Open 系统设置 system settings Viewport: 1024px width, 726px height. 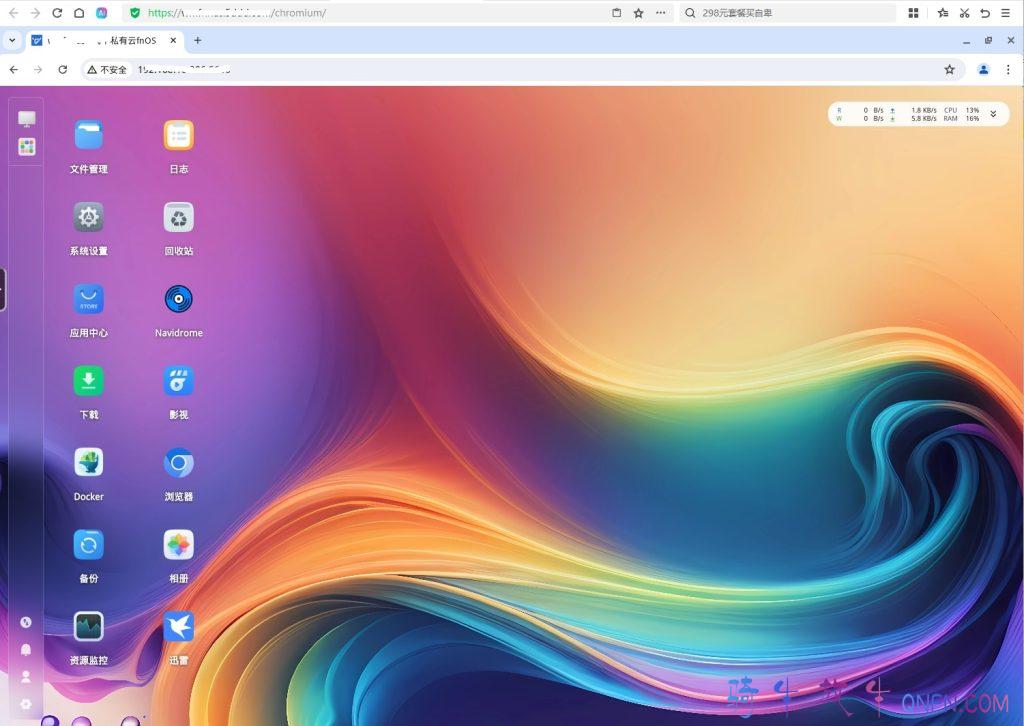tap(89, 218)
